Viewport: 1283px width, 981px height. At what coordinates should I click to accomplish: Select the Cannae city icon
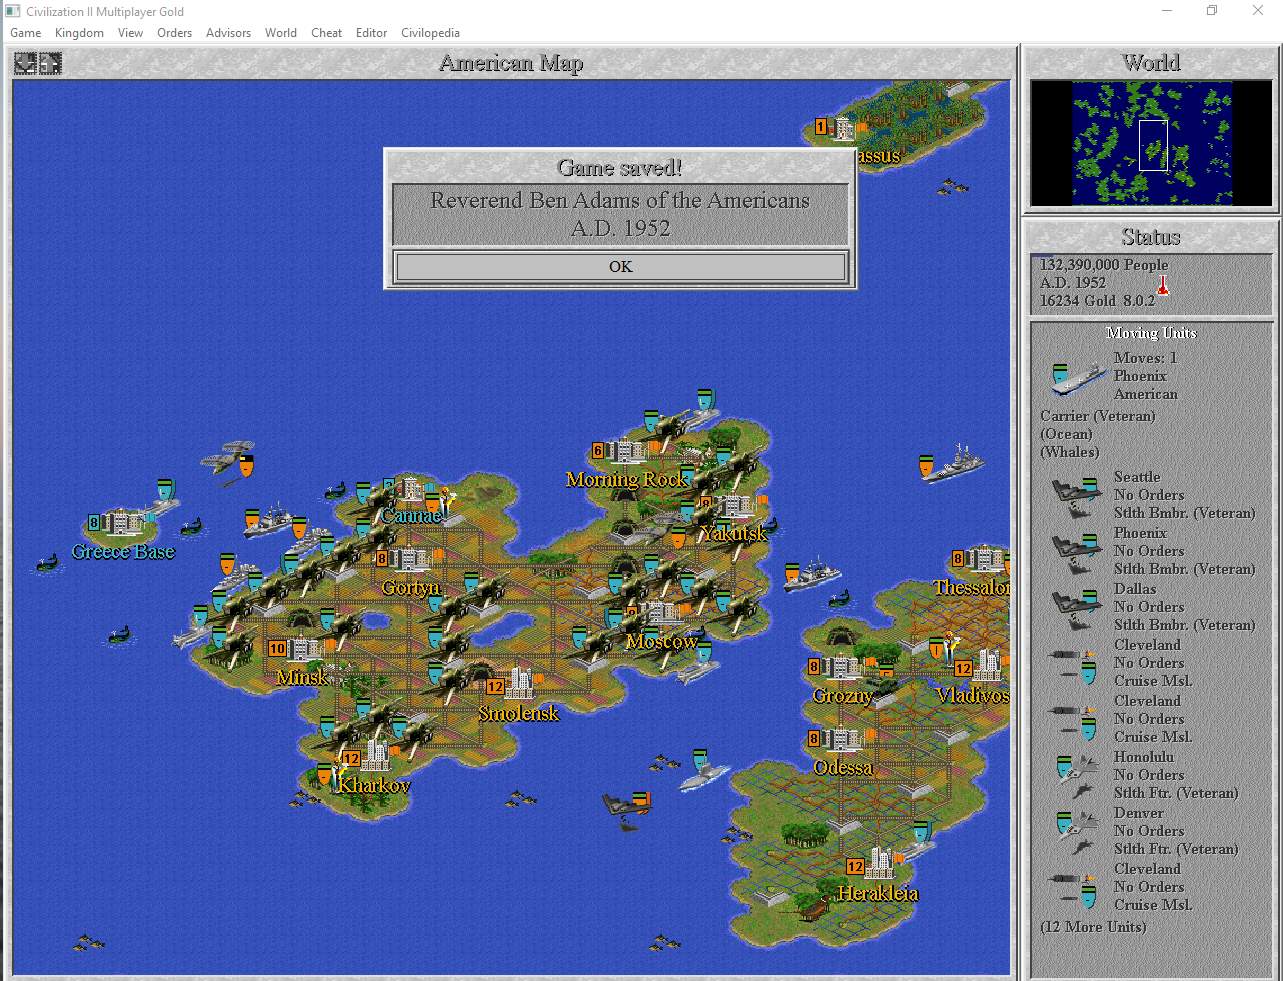(412, 490)
